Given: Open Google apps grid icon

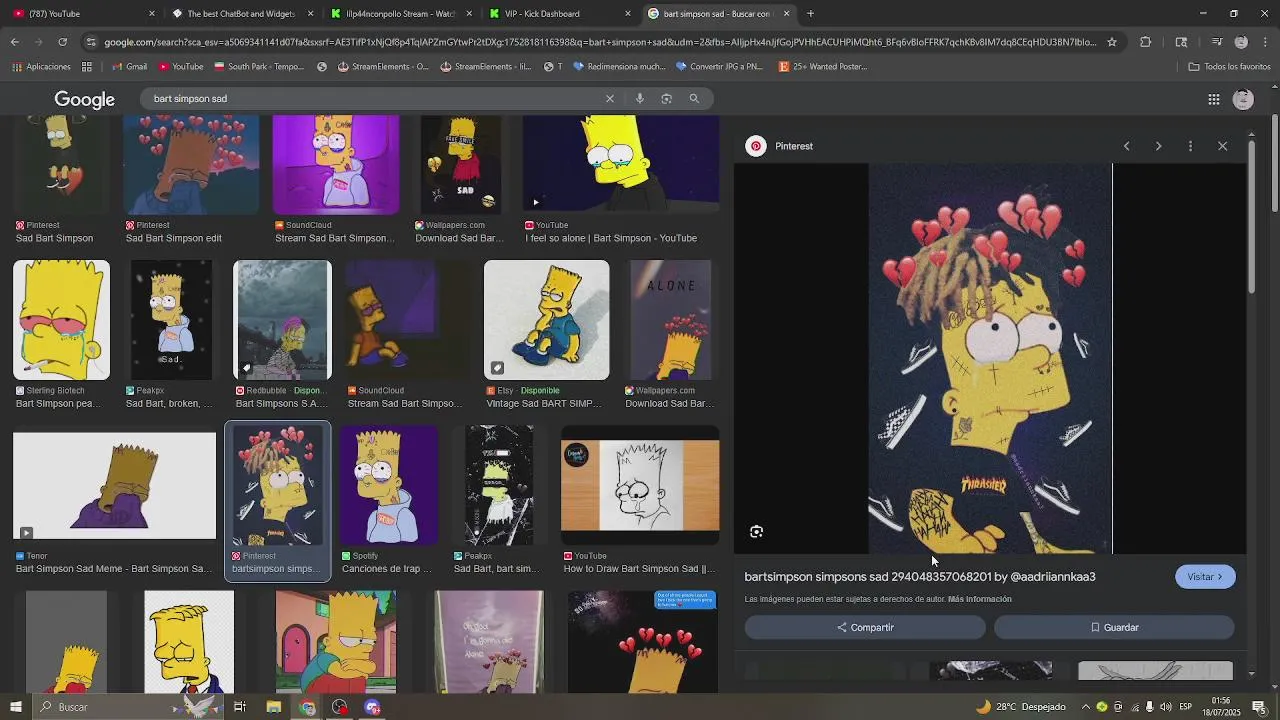Looking at the screenshot, I should 1213,99.
